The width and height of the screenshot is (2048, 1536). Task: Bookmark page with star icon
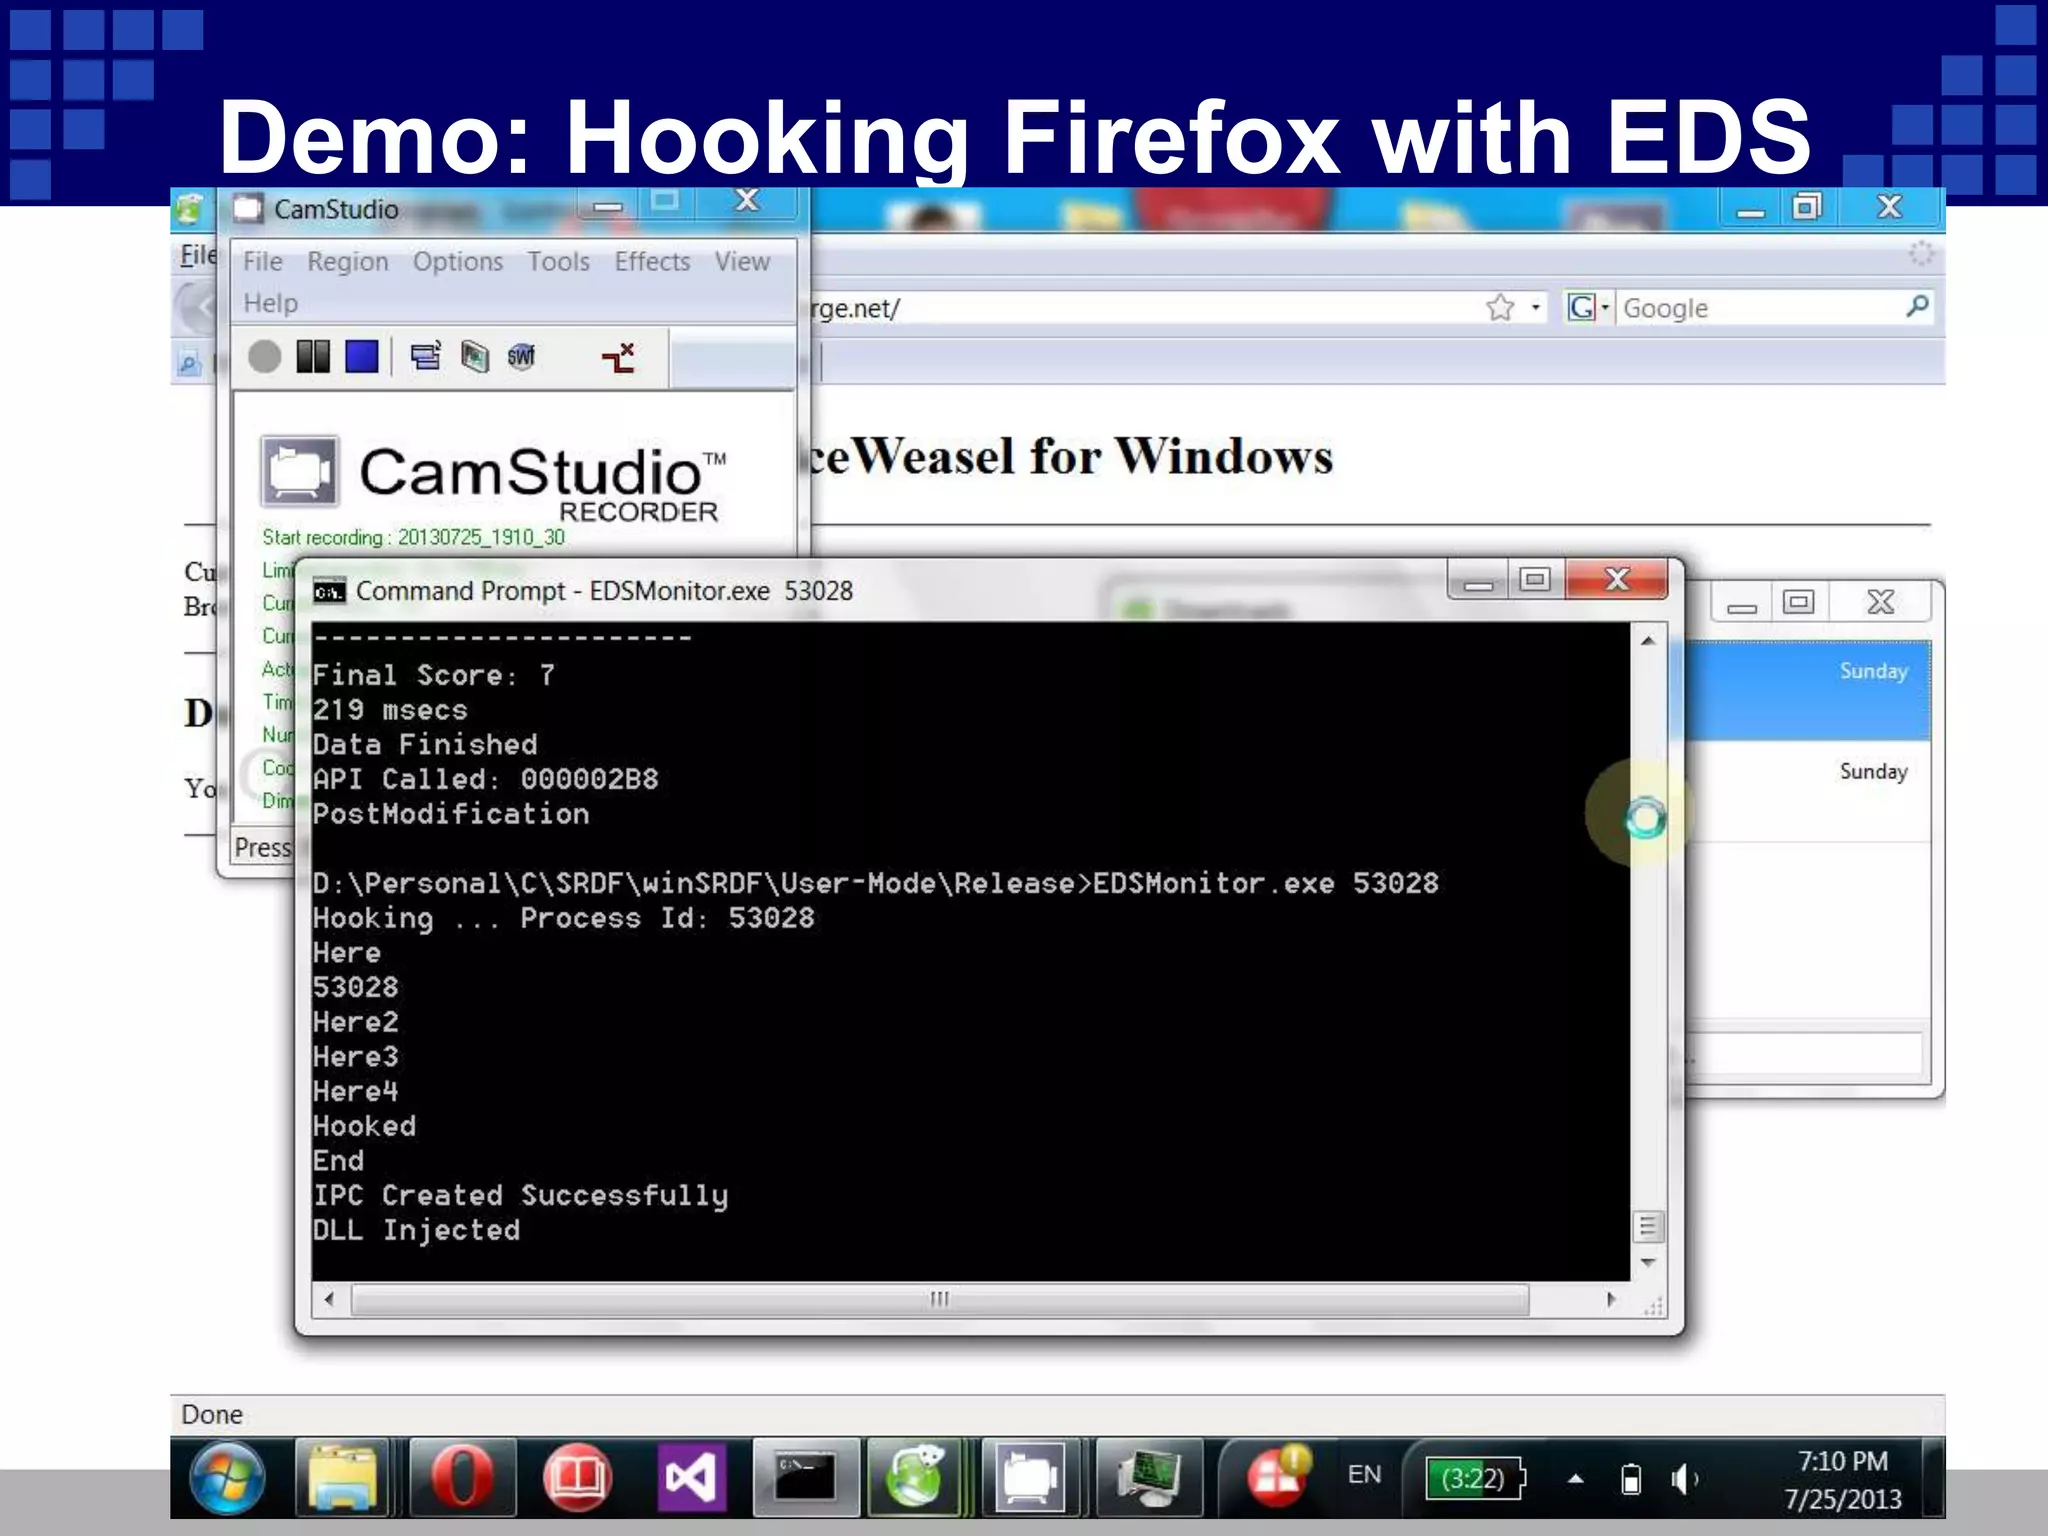pyautogui.click(x=1500, y=307)
